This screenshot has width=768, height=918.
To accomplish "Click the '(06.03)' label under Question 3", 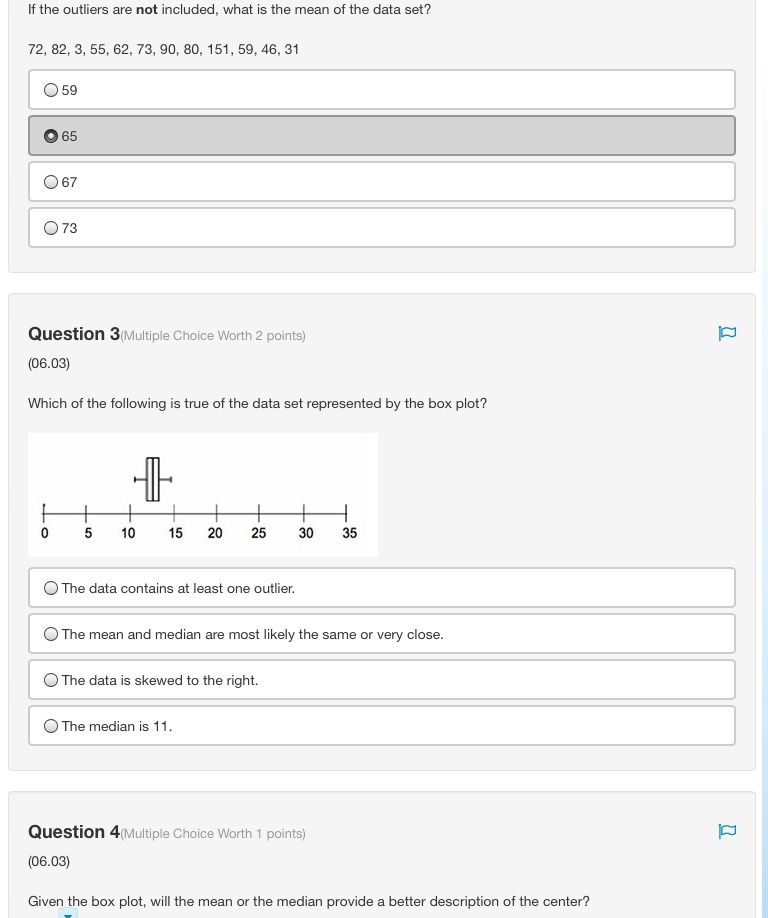I will pos(49,363).
